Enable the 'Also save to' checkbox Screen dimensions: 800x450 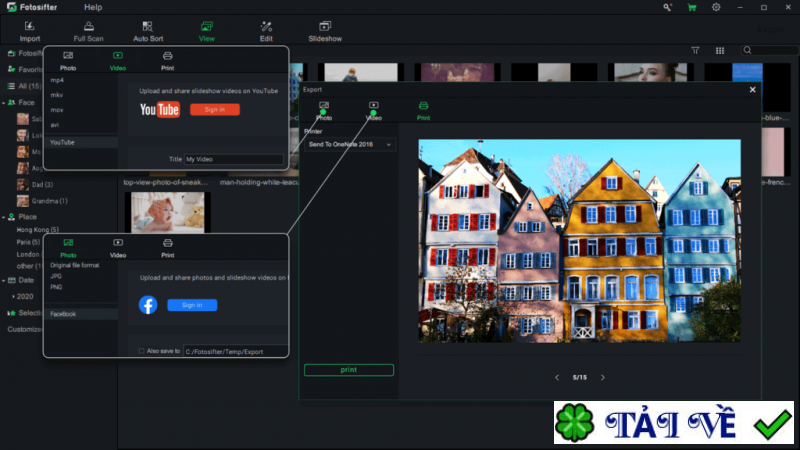tap(141, 351)
